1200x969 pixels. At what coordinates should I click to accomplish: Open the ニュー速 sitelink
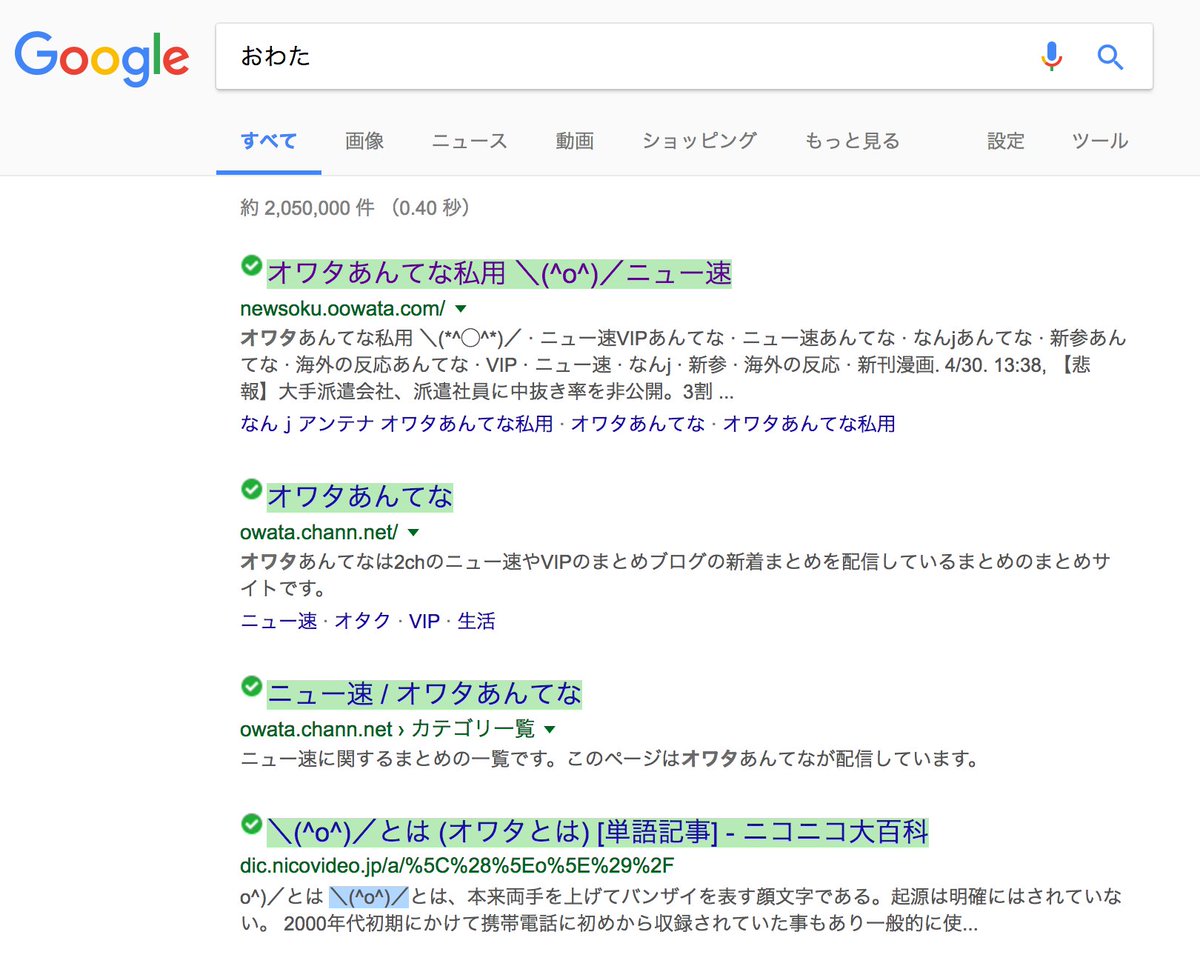279,621
